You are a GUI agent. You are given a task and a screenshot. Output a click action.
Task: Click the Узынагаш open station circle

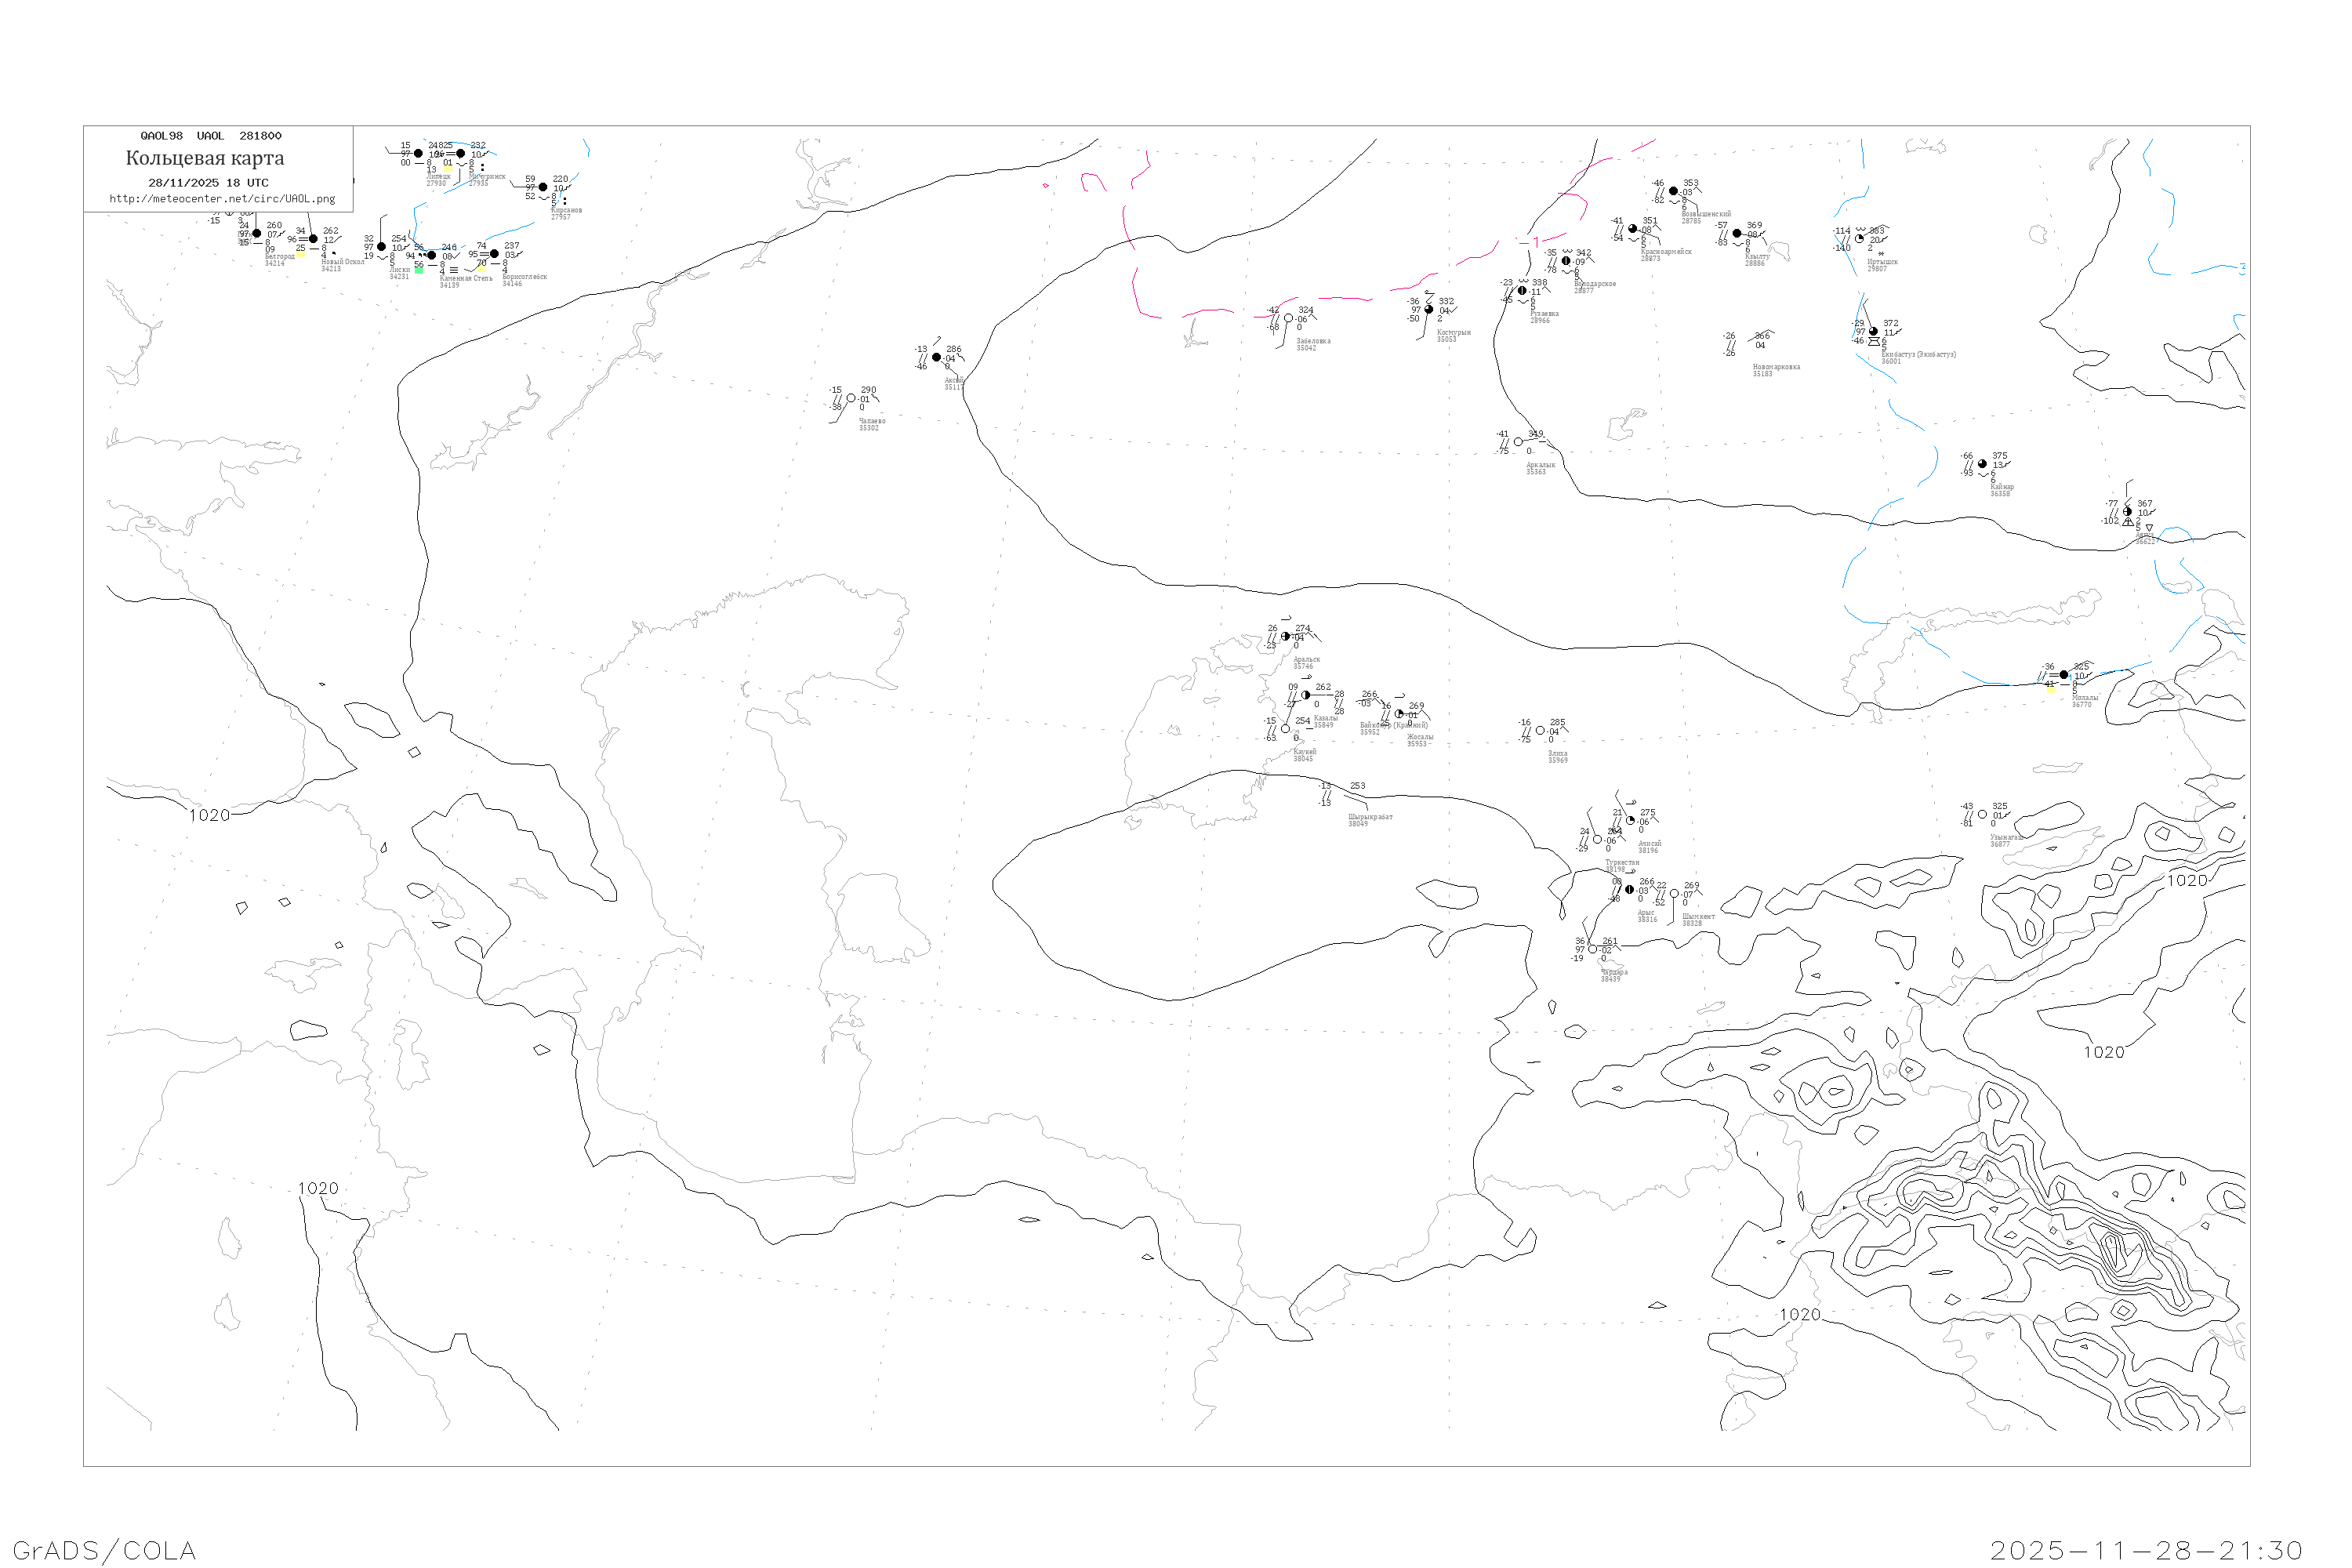click(x=1982, y=814)
